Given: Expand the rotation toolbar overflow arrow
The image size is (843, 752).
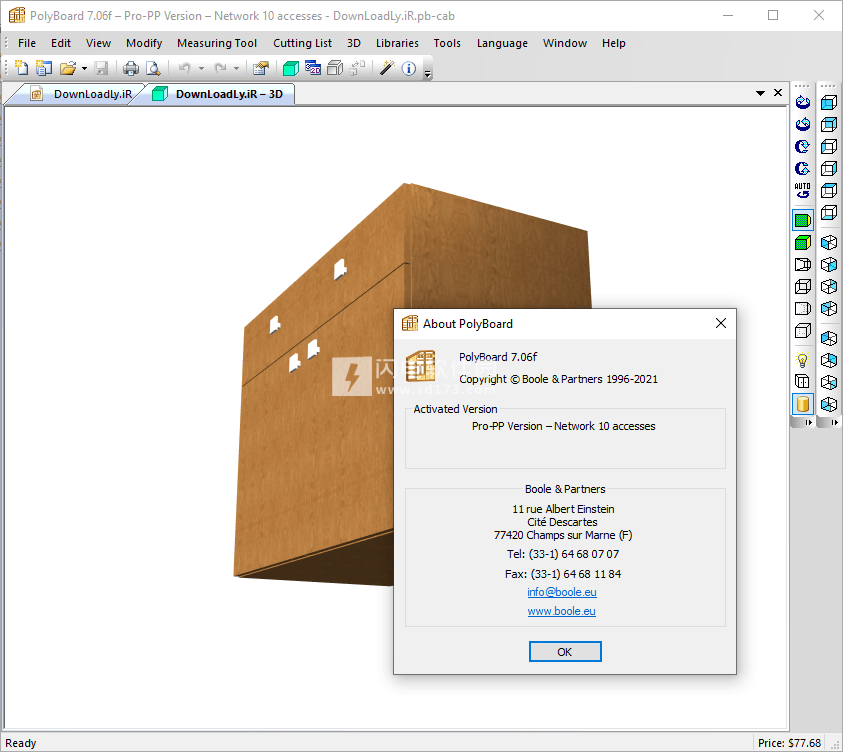Looking at the screenshot, I should [808, 422].
